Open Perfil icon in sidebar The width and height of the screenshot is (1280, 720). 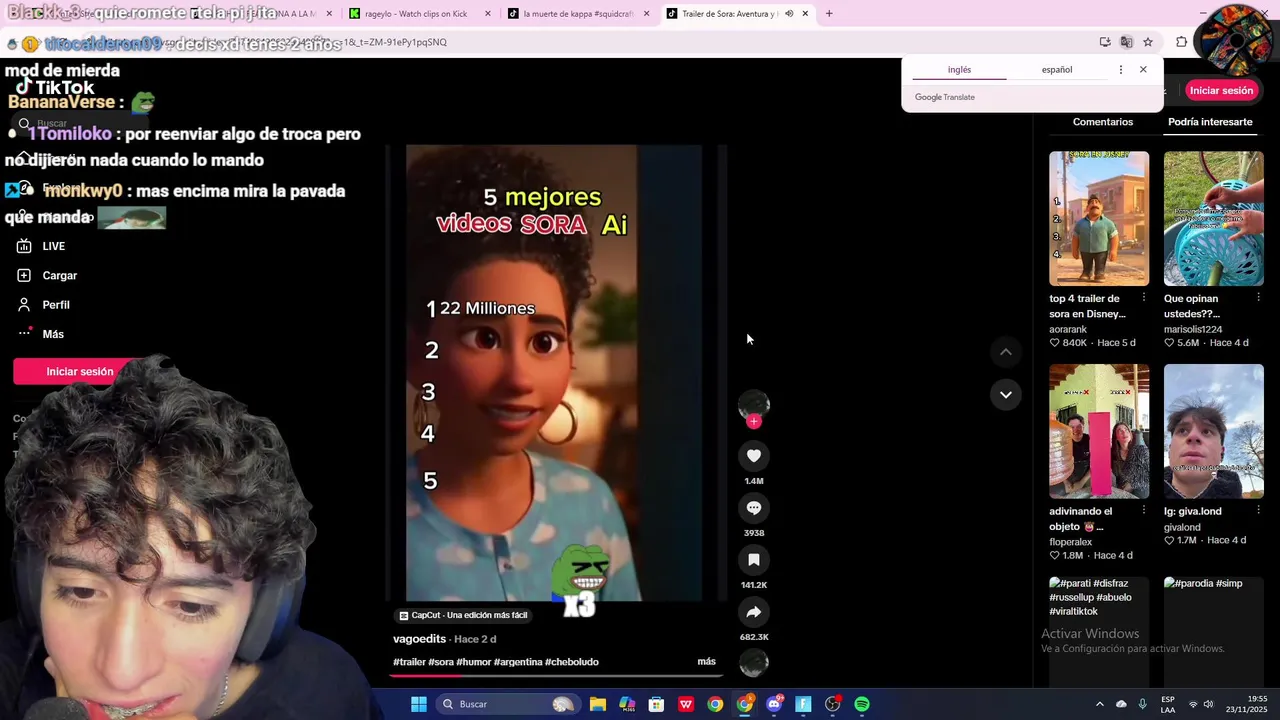[x=24, y=305]
